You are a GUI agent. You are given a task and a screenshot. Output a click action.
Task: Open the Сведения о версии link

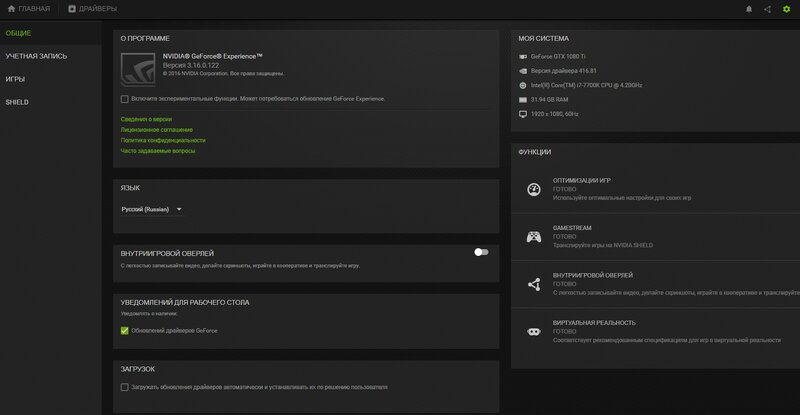click(x=146, y=119)
